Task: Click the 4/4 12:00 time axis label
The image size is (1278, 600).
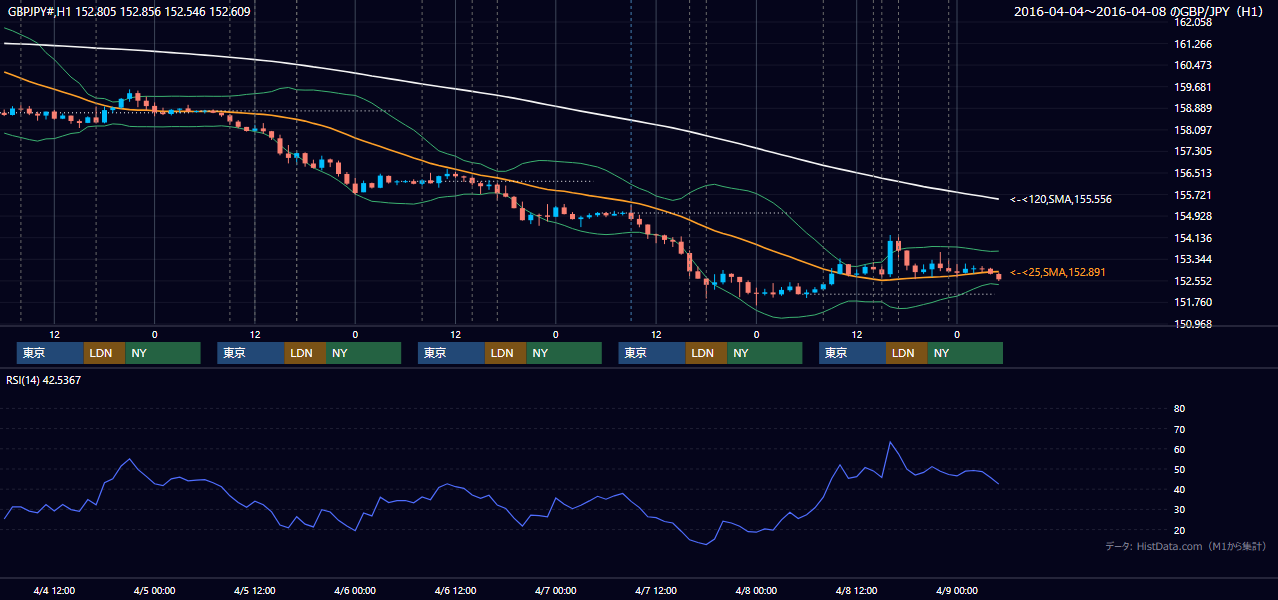Action: [x=54, y=590]
